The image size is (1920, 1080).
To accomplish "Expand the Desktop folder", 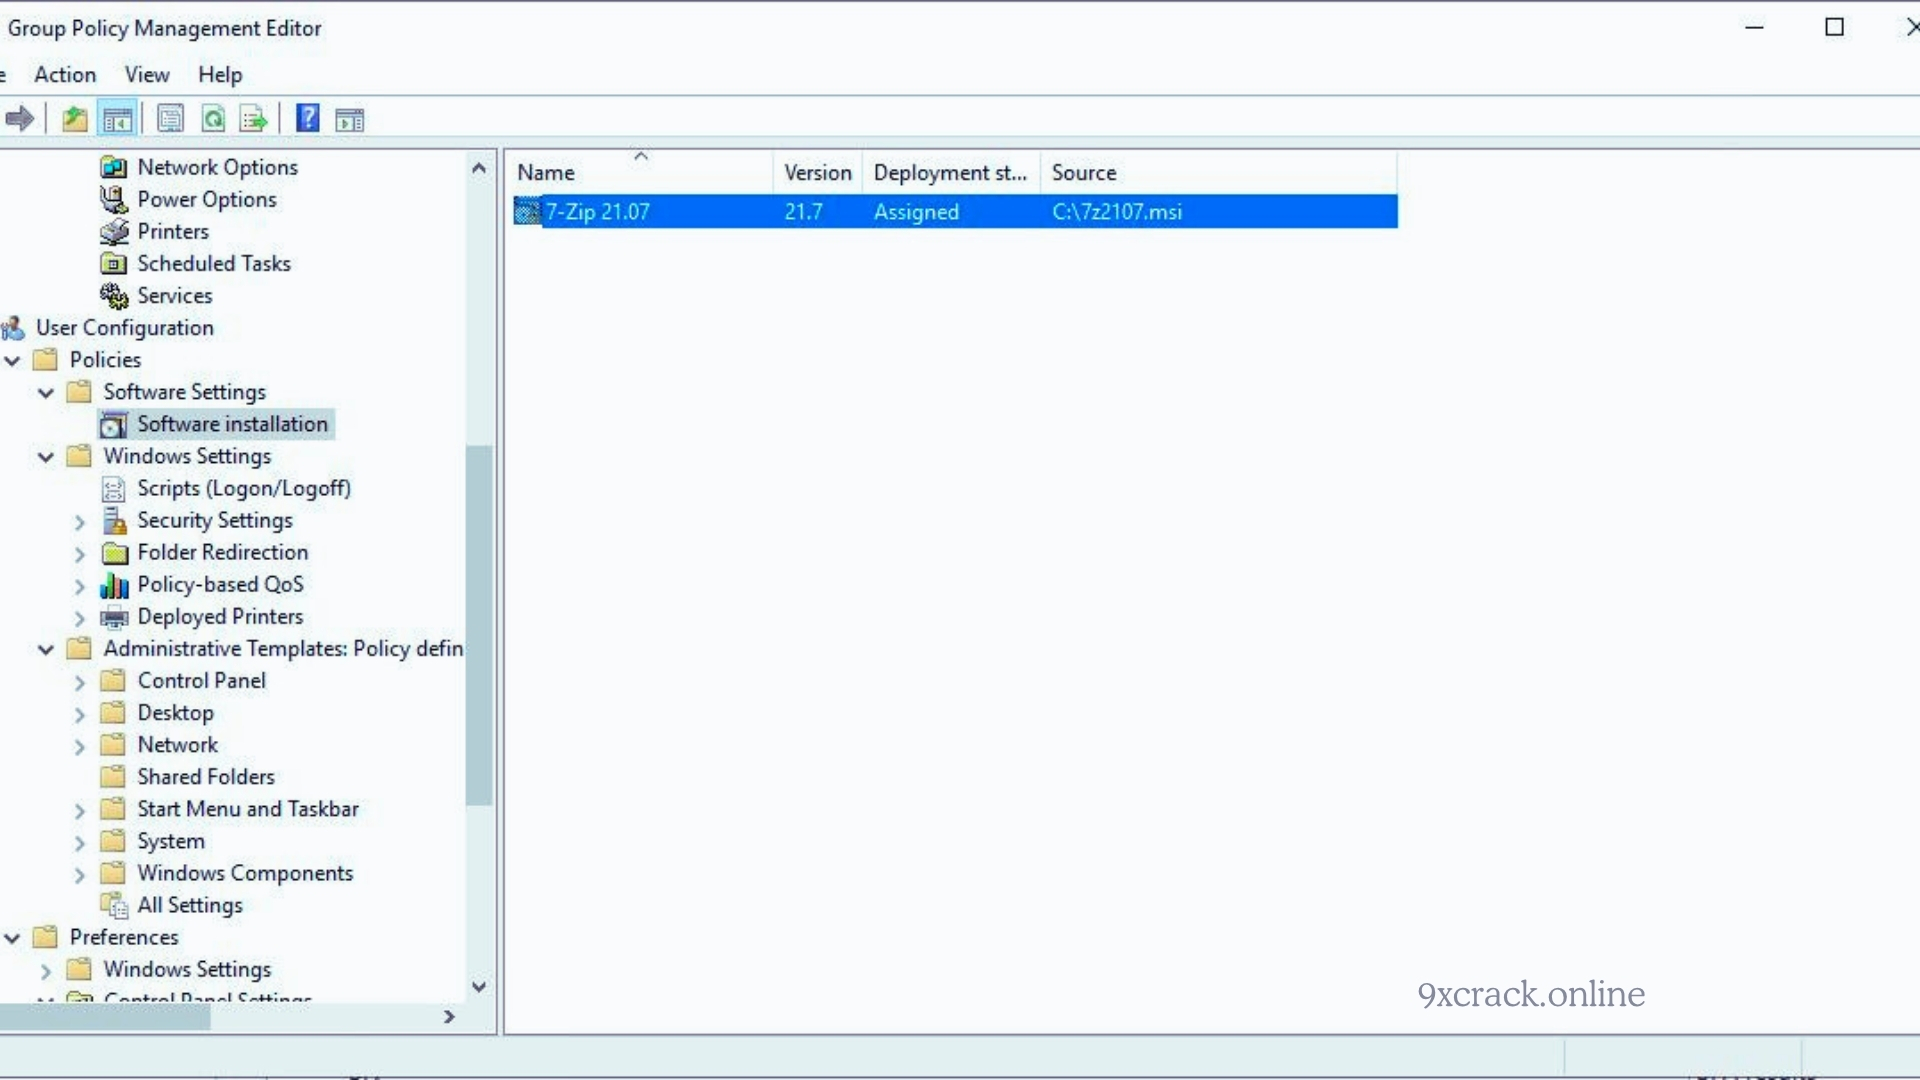I will click(x=80, y=714).
